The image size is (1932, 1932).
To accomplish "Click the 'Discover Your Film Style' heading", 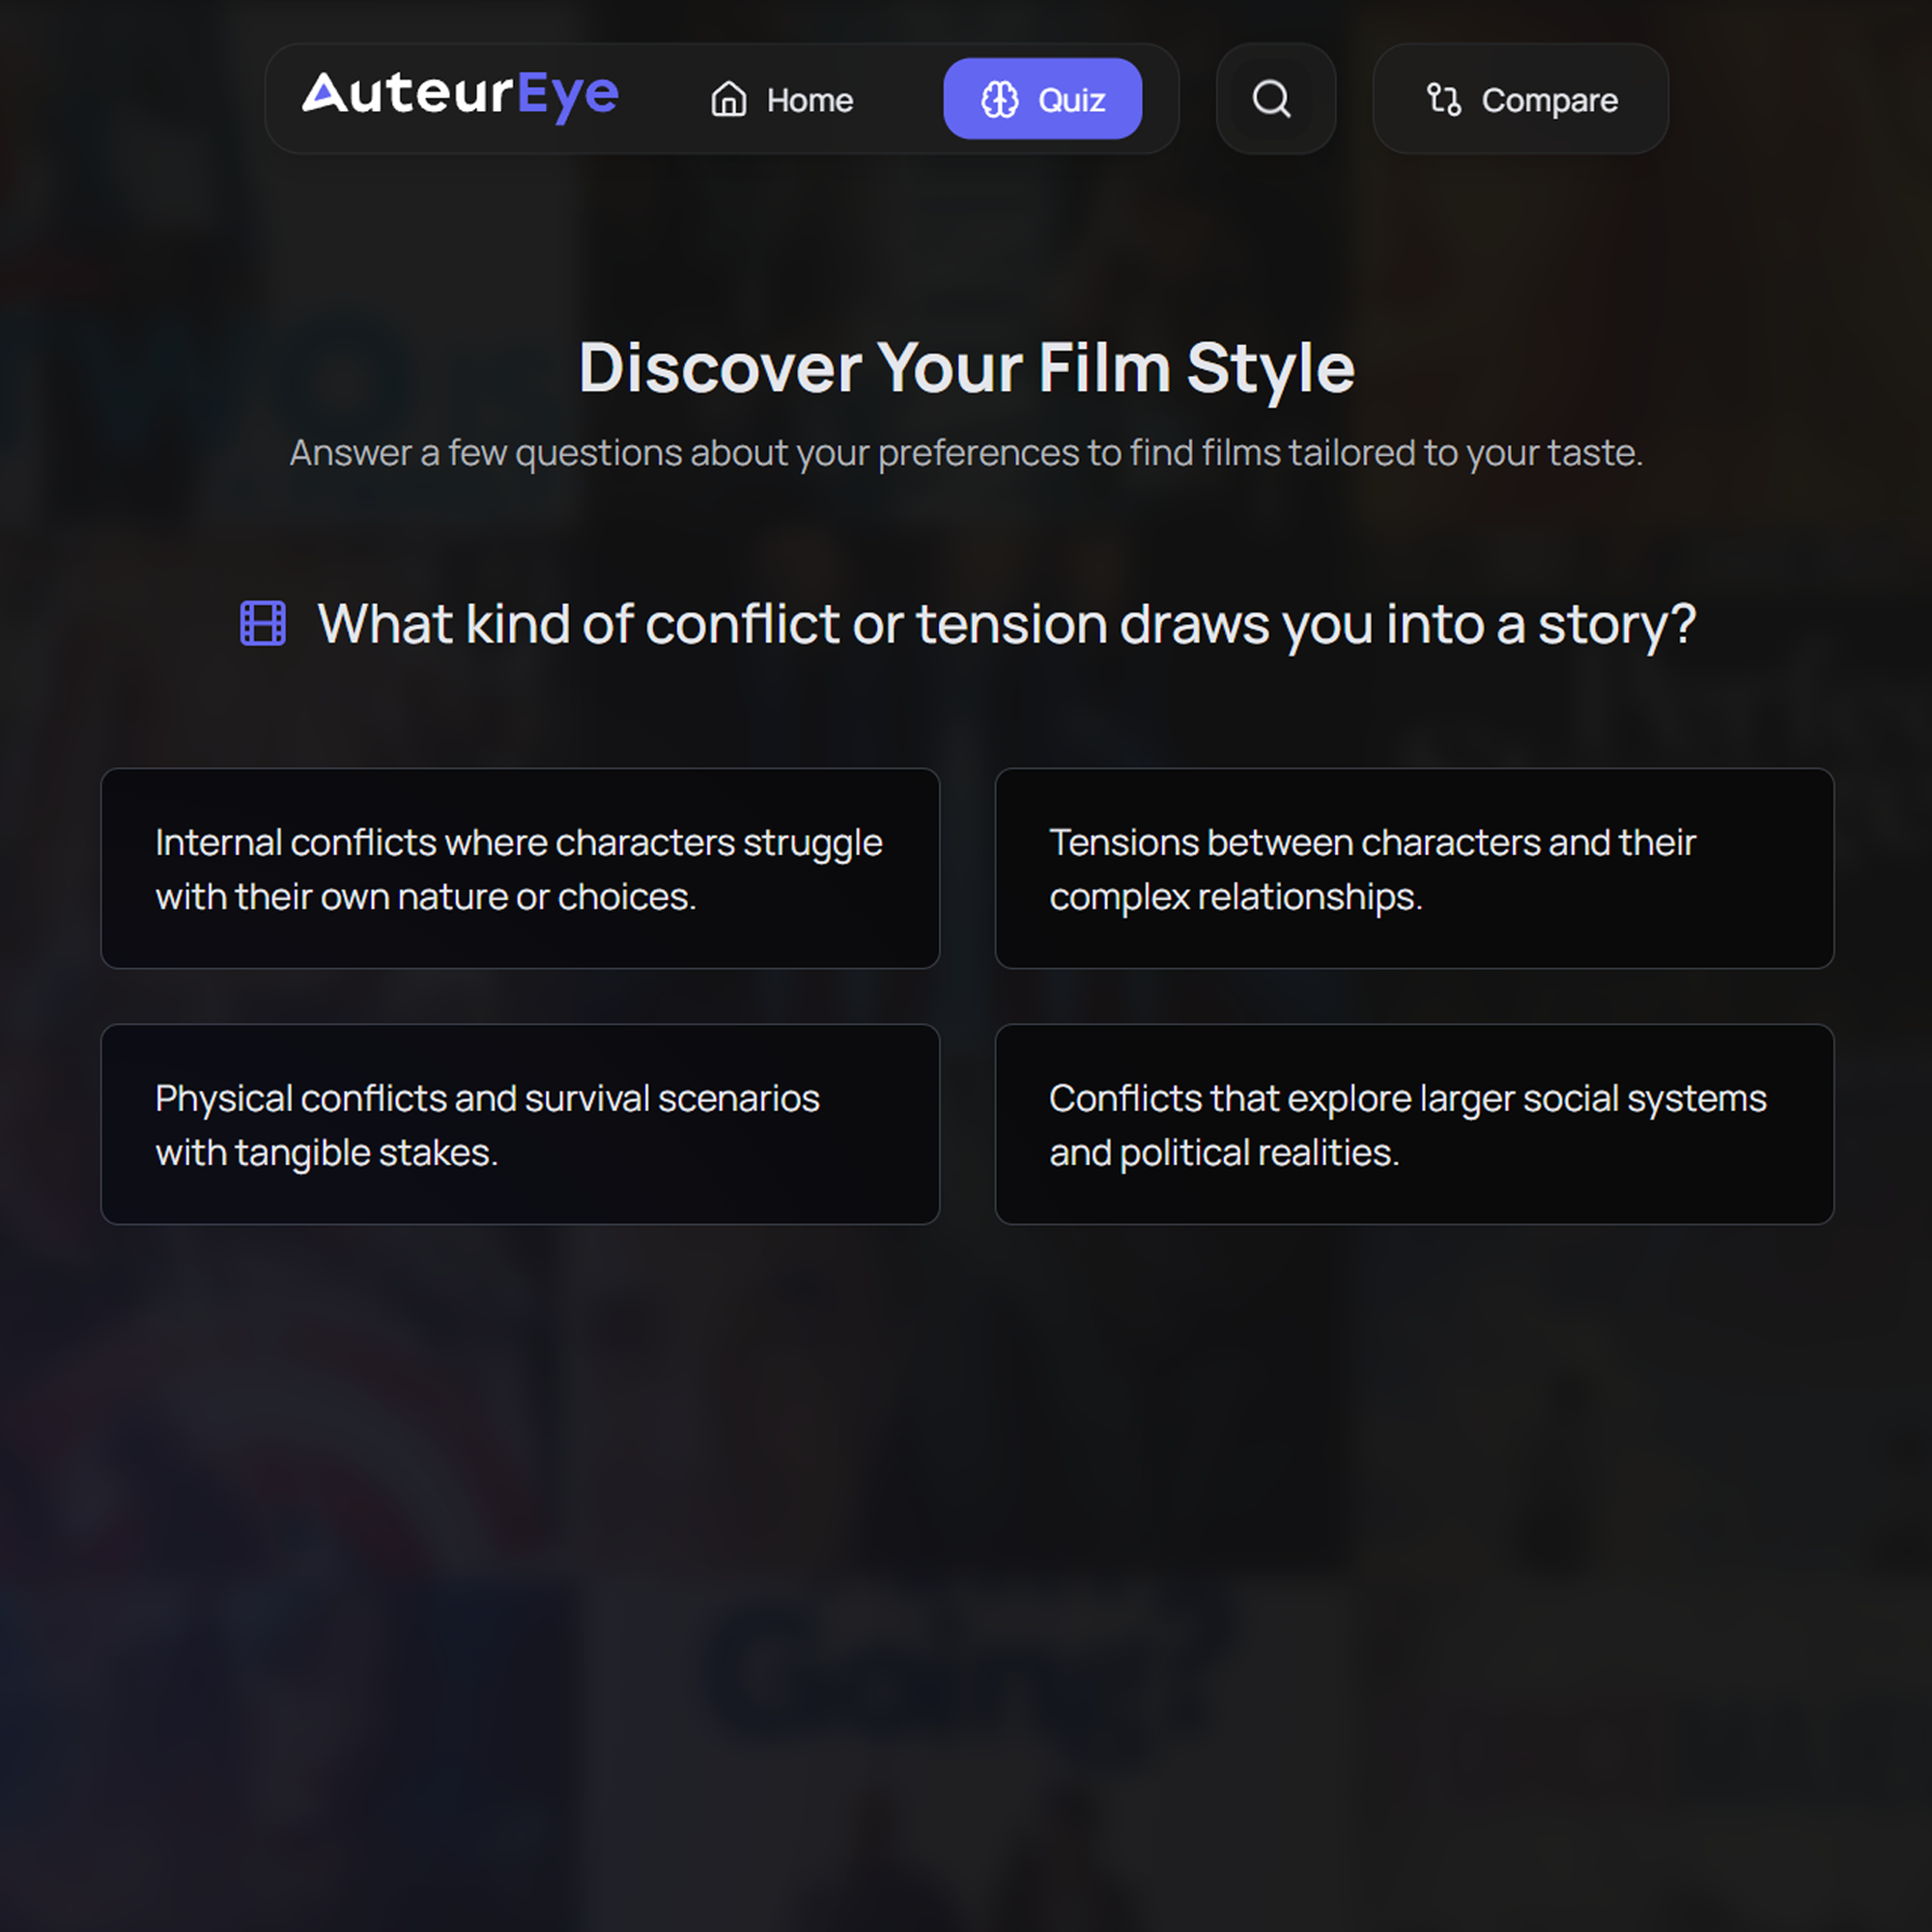I will click(966, 368).
